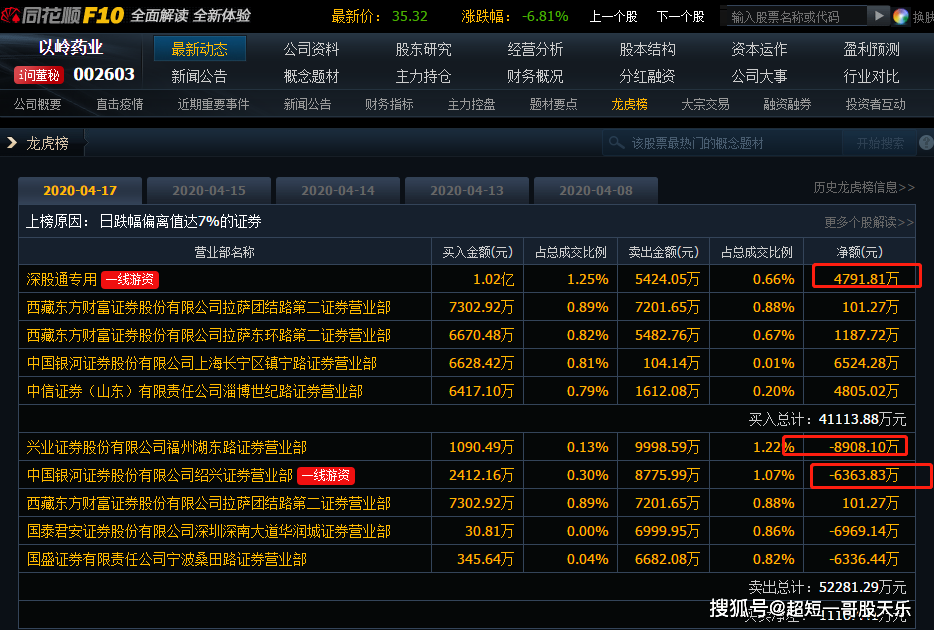Click the 开始搜索 button
Image resolution: width=934 pixels, height=630 pixels.
[x=880, y=144]
